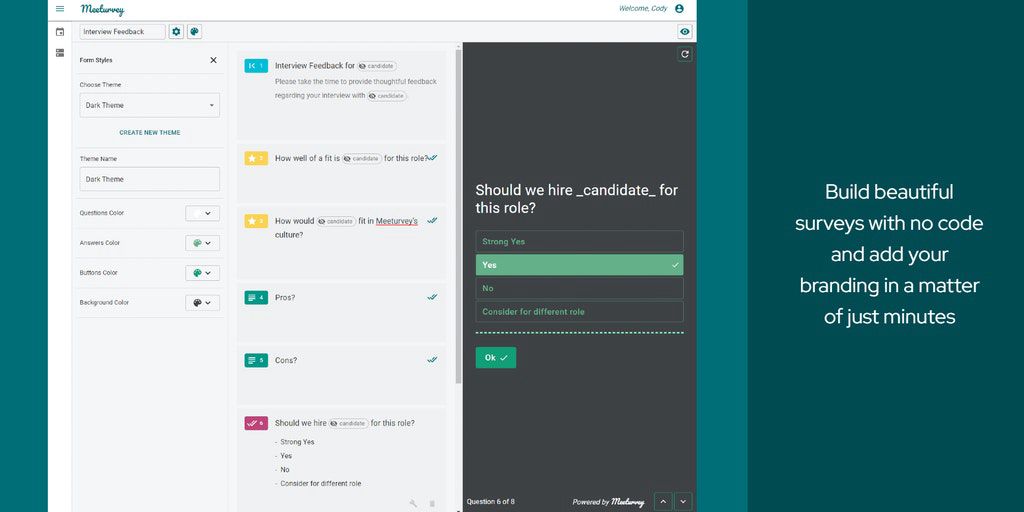Select the star icon for culture fit question
The height and width of the screenshot is (512, 1024).
click(256, 221)
